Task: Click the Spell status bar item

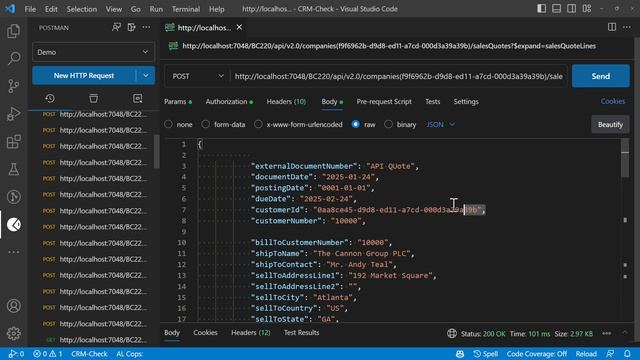Action: point(486,354)
